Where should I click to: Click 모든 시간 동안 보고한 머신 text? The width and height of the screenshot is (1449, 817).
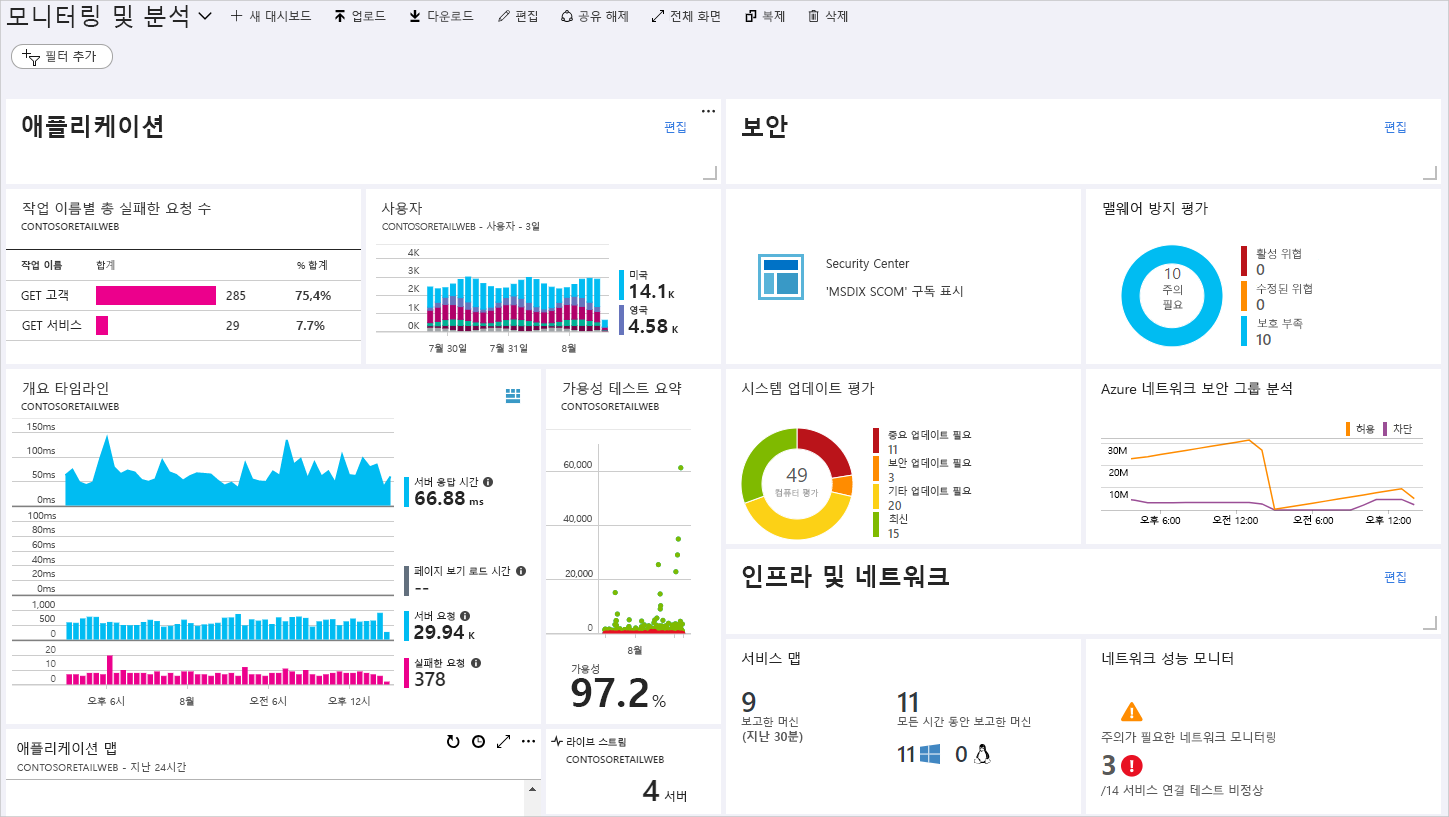point(964,721)
